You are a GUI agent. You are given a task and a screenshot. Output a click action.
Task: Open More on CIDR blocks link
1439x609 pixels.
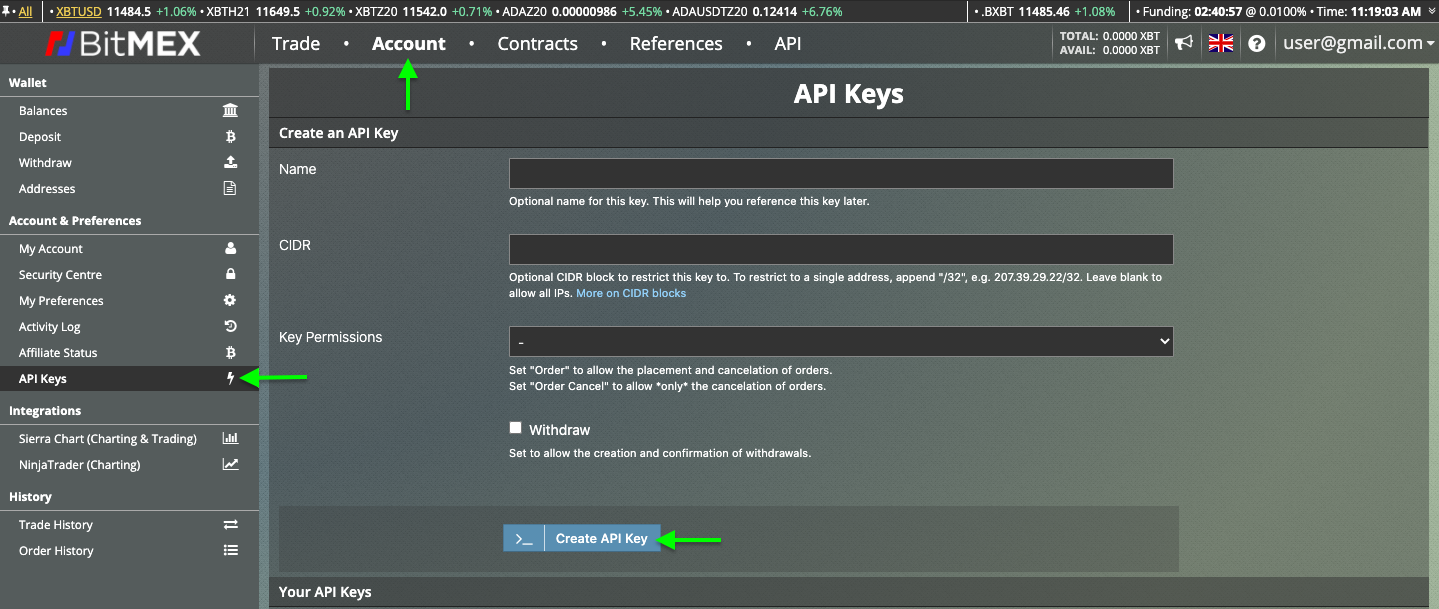[x=631, y=293]
